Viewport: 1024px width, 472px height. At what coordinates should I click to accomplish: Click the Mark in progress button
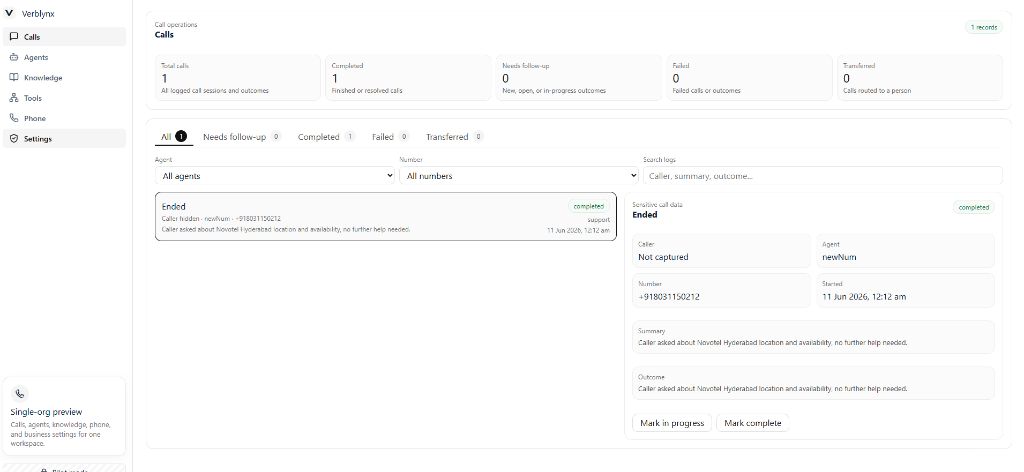pos(672,423)
